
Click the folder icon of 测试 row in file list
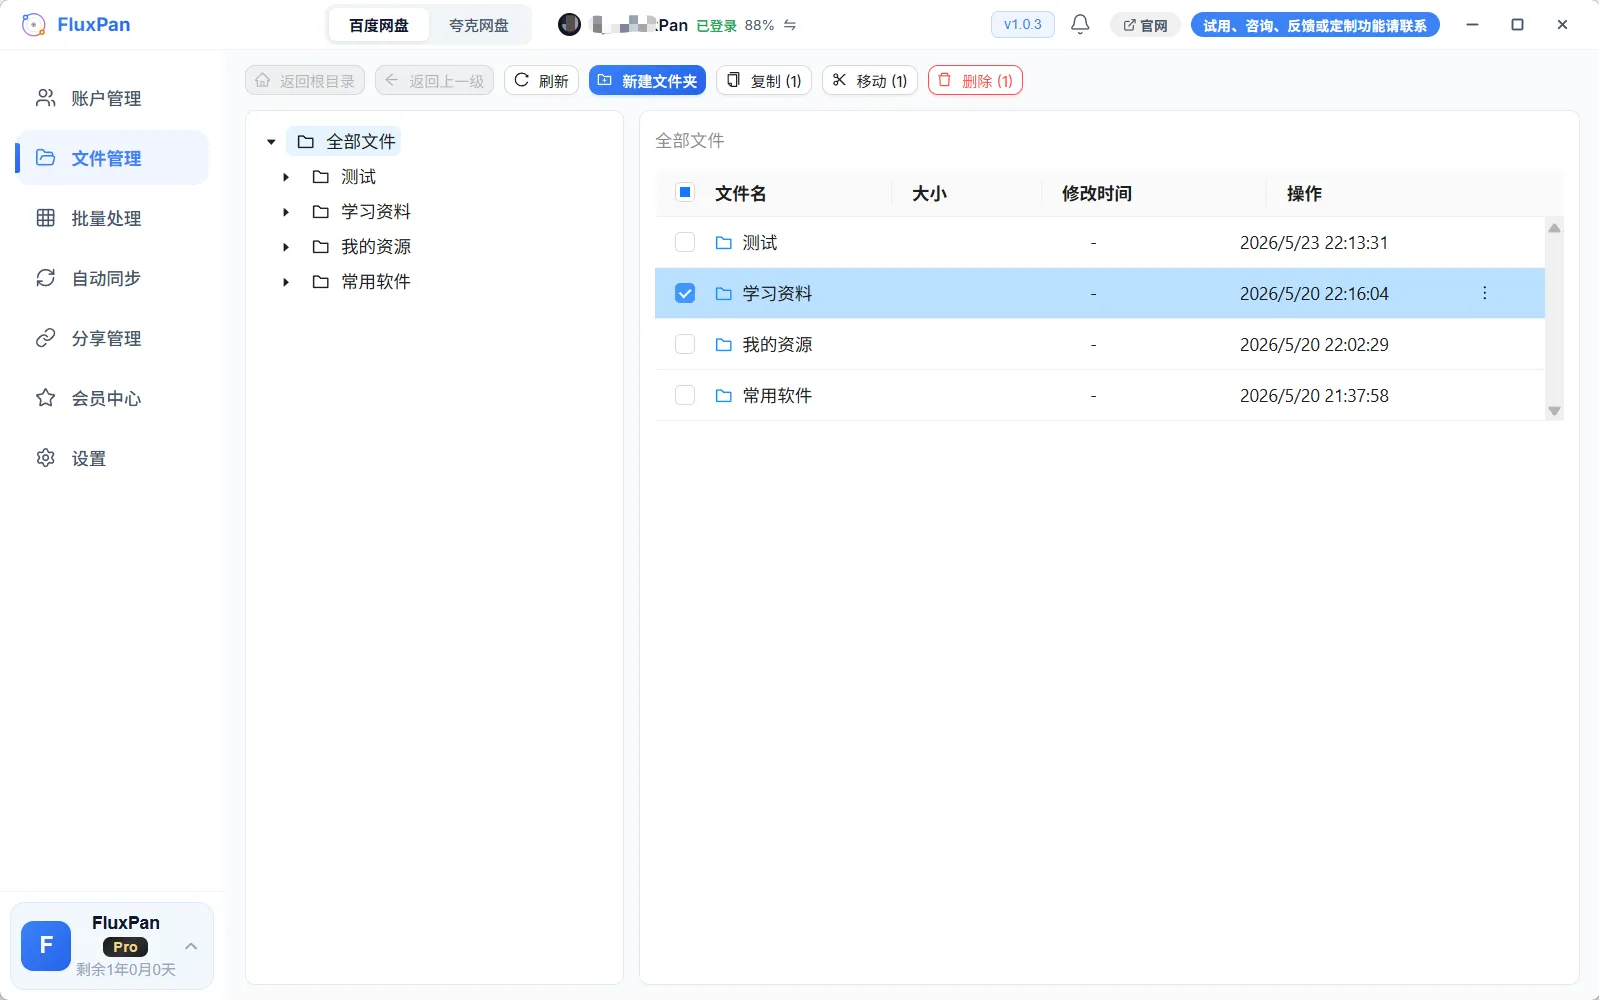coord(724,243)
